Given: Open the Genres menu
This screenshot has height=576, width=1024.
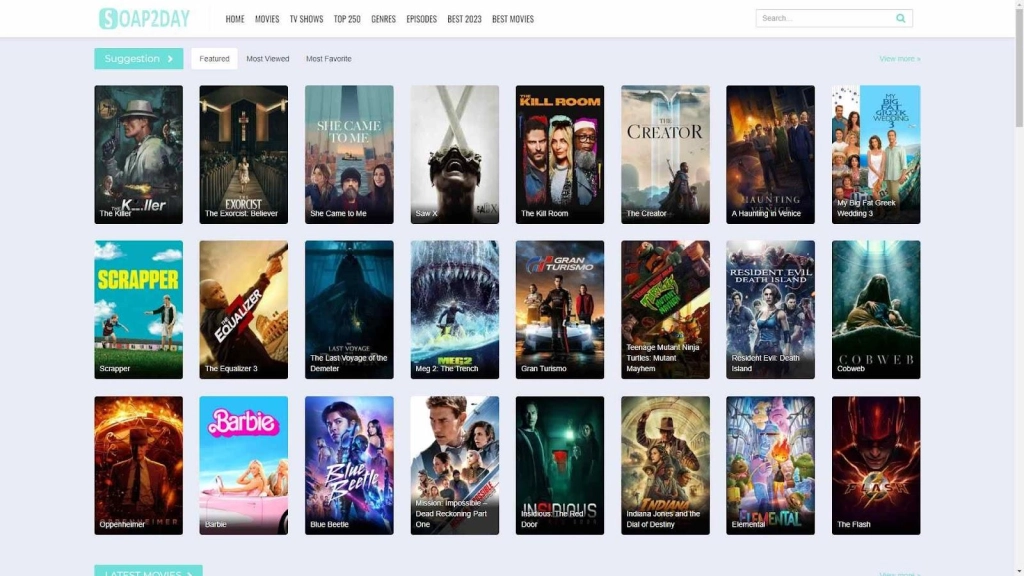Looking at the screenshot, I should click(x=383, y=19).
